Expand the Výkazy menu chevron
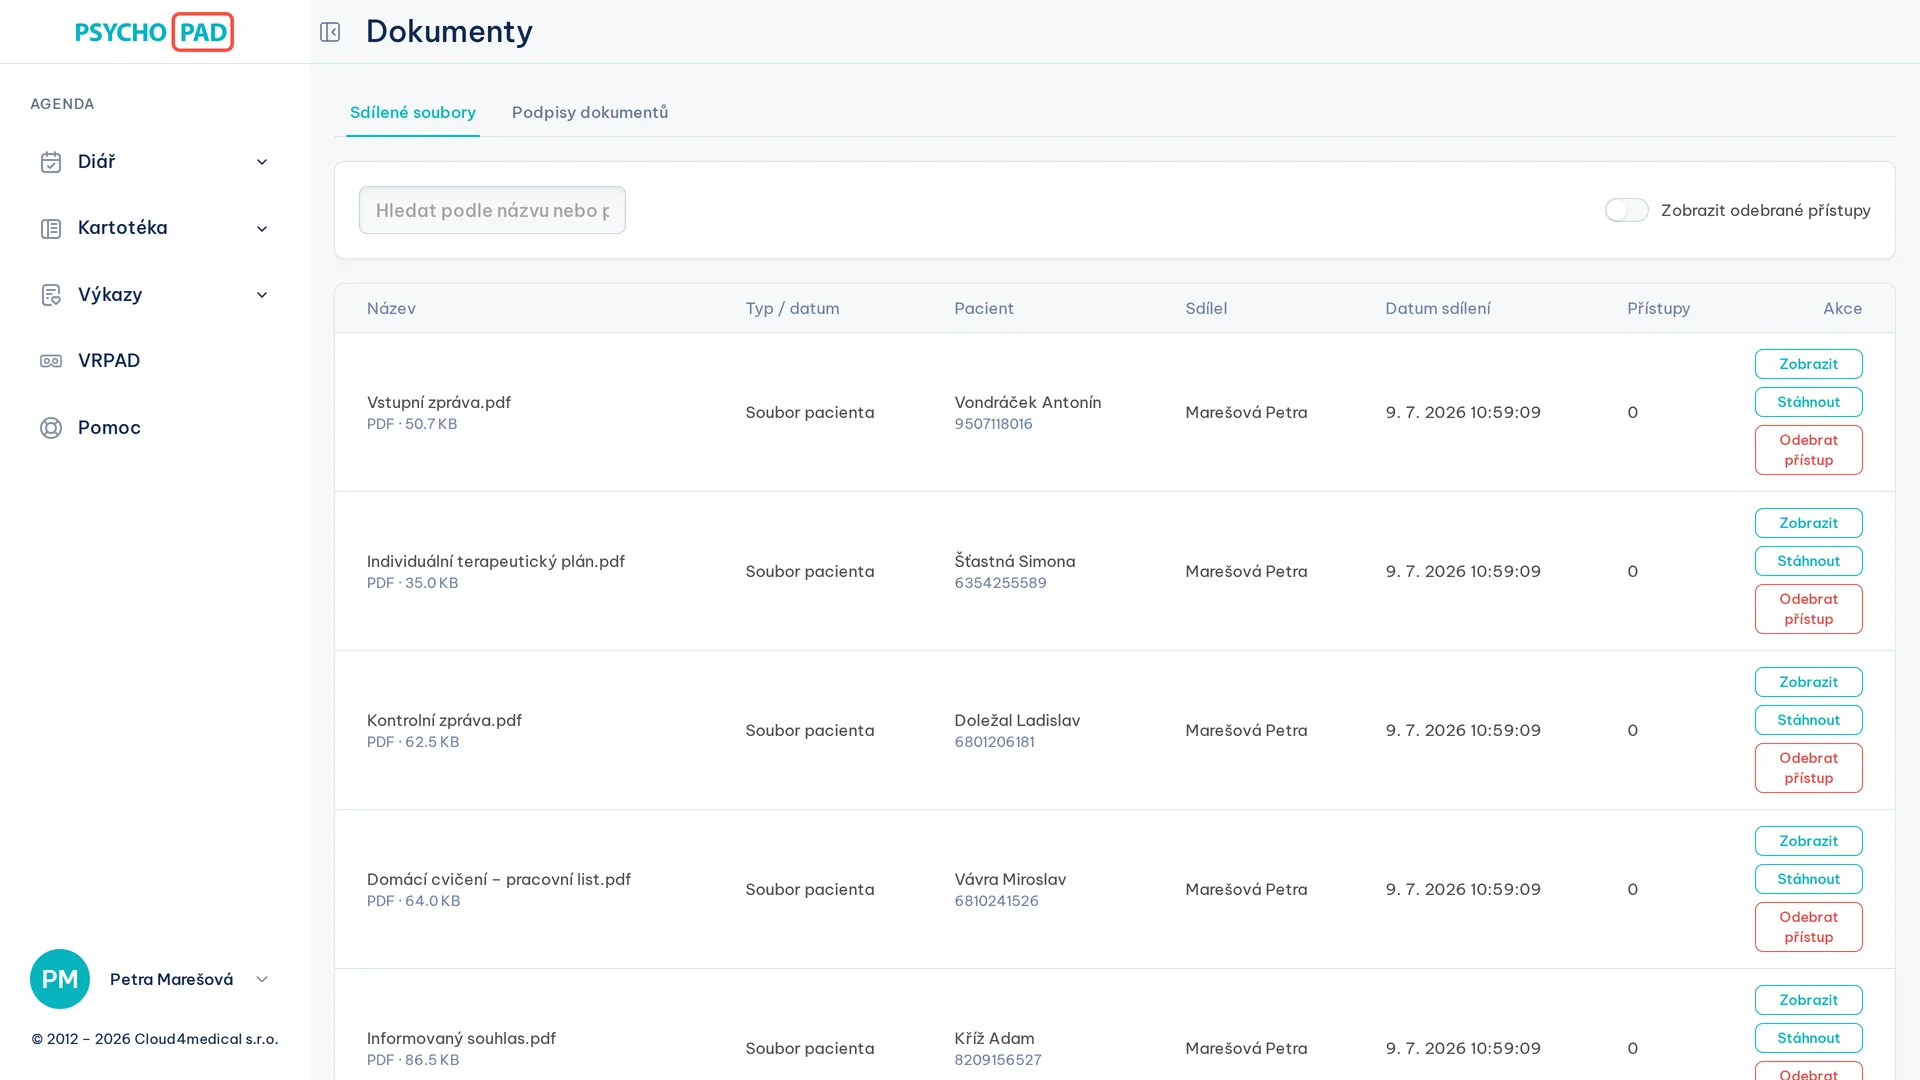The image size is (1920, 1080). (262, 295)
